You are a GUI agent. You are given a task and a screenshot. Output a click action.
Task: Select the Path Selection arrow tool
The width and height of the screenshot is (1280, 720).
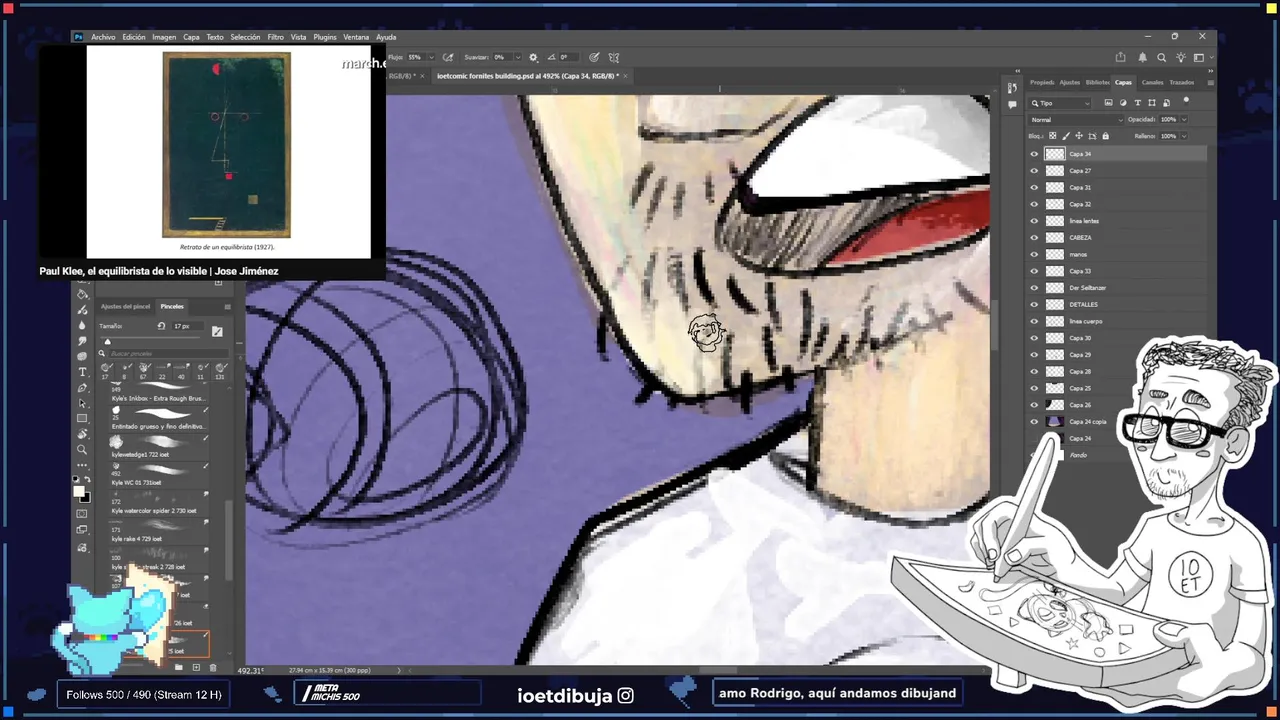point(82,403)
